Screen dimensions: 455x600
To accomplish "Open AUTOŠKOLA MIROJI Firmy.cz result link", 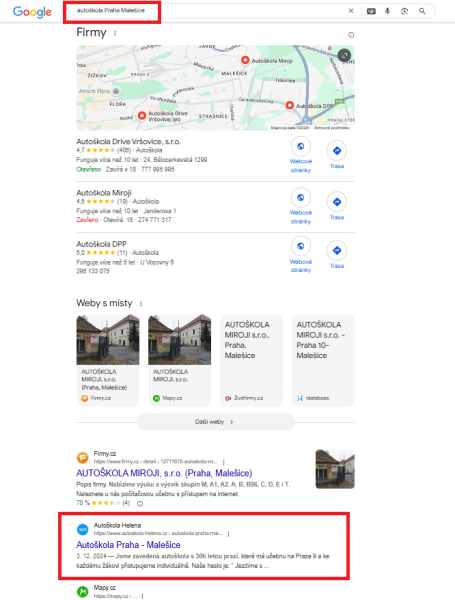I will point(164,473).
